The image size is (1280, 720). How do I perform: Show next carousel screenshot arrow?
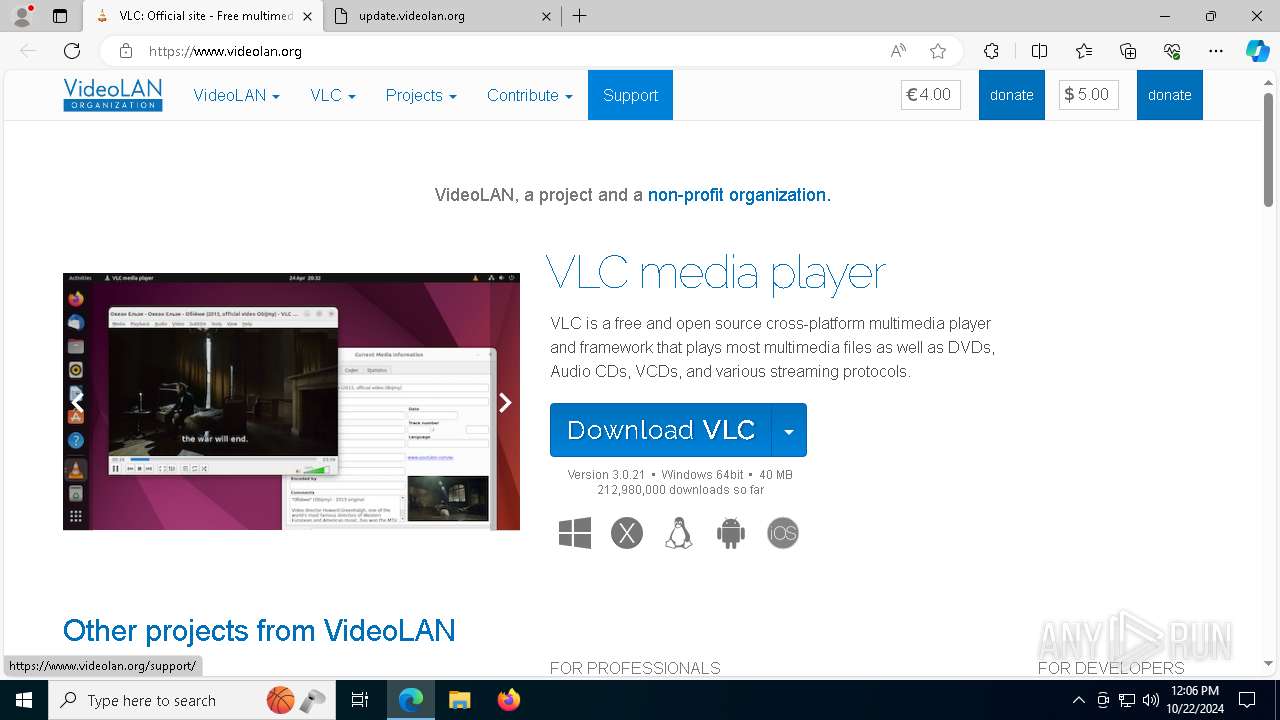click(505, 402)
